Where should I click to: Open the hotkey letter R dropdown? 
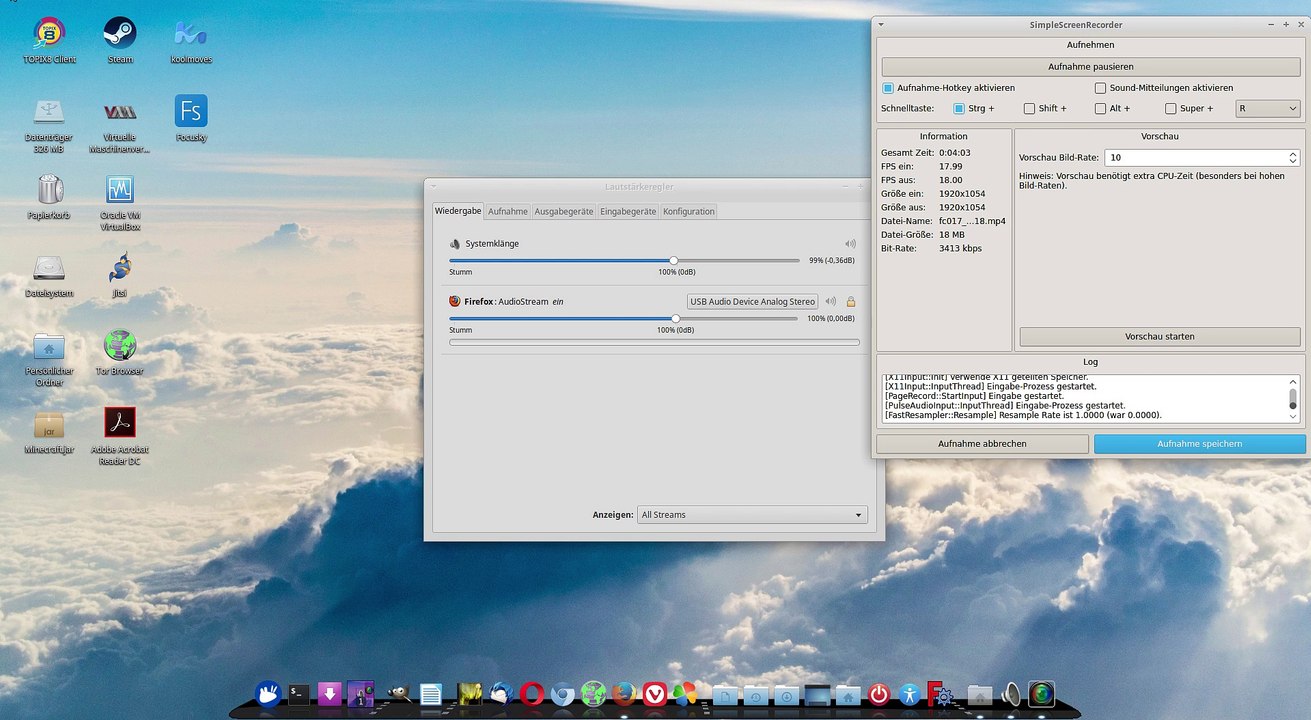tap(1268, 108)
